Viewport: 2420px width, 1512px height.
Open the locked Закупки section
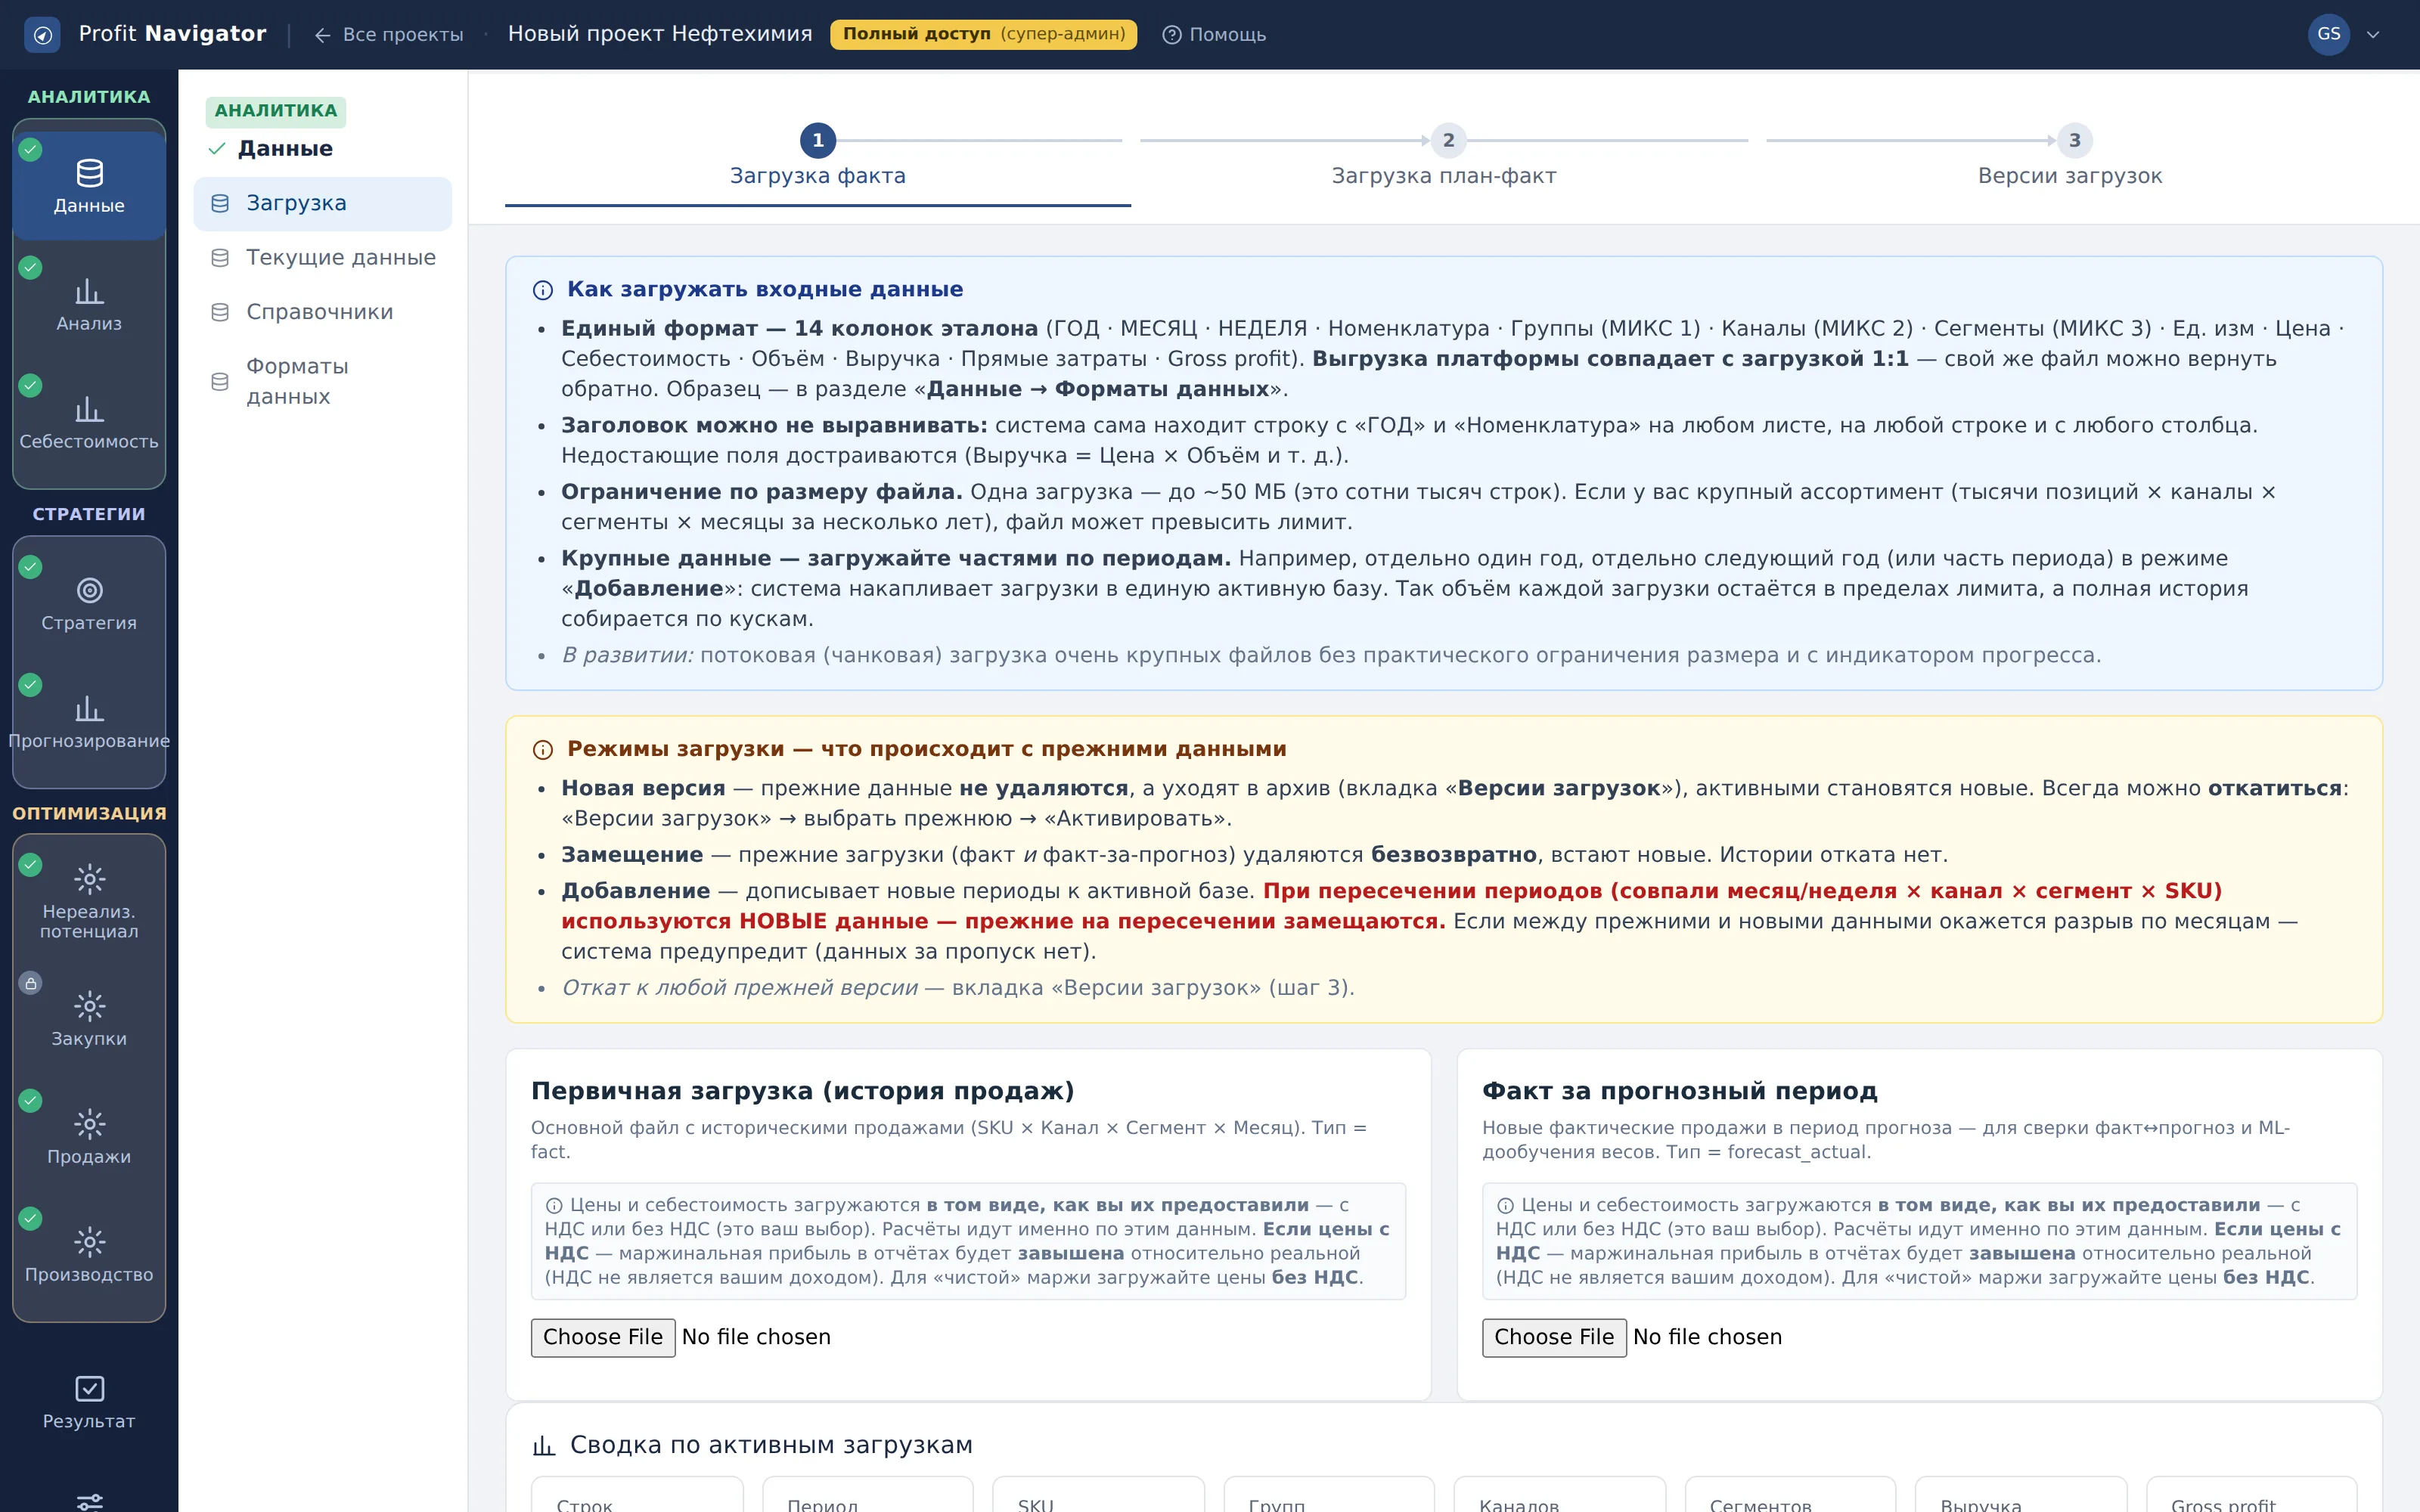click(x=89, y=1019)
